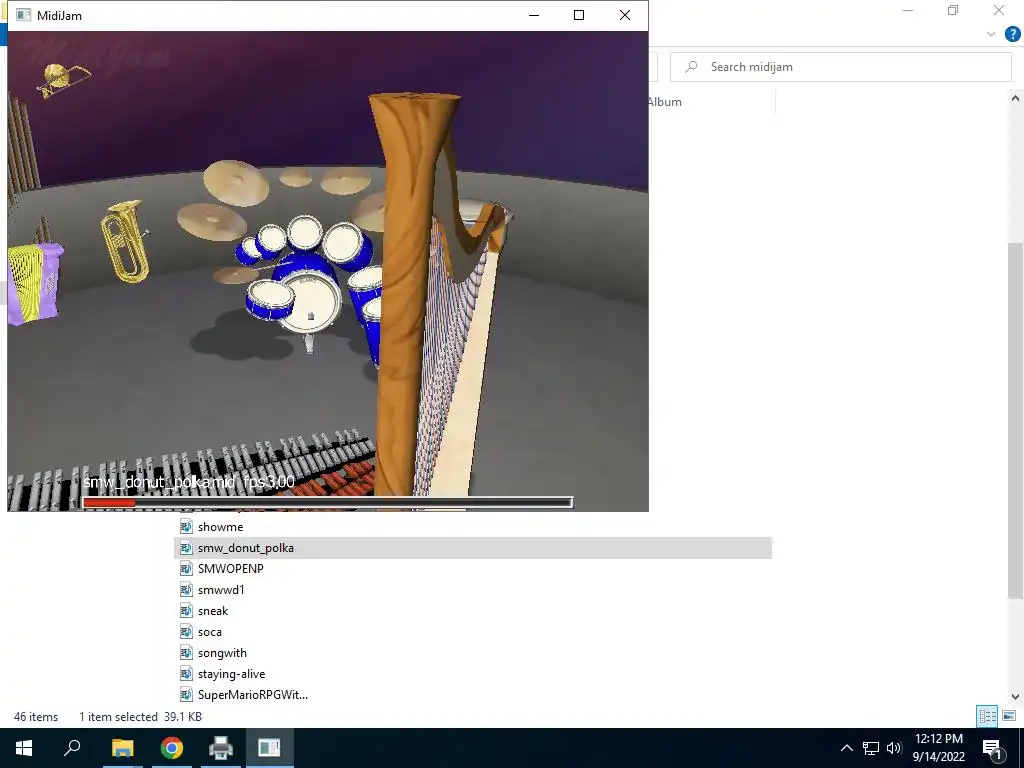1024x768 pixels.
Task: Close the MidiJam window
Action: [625, 15]
